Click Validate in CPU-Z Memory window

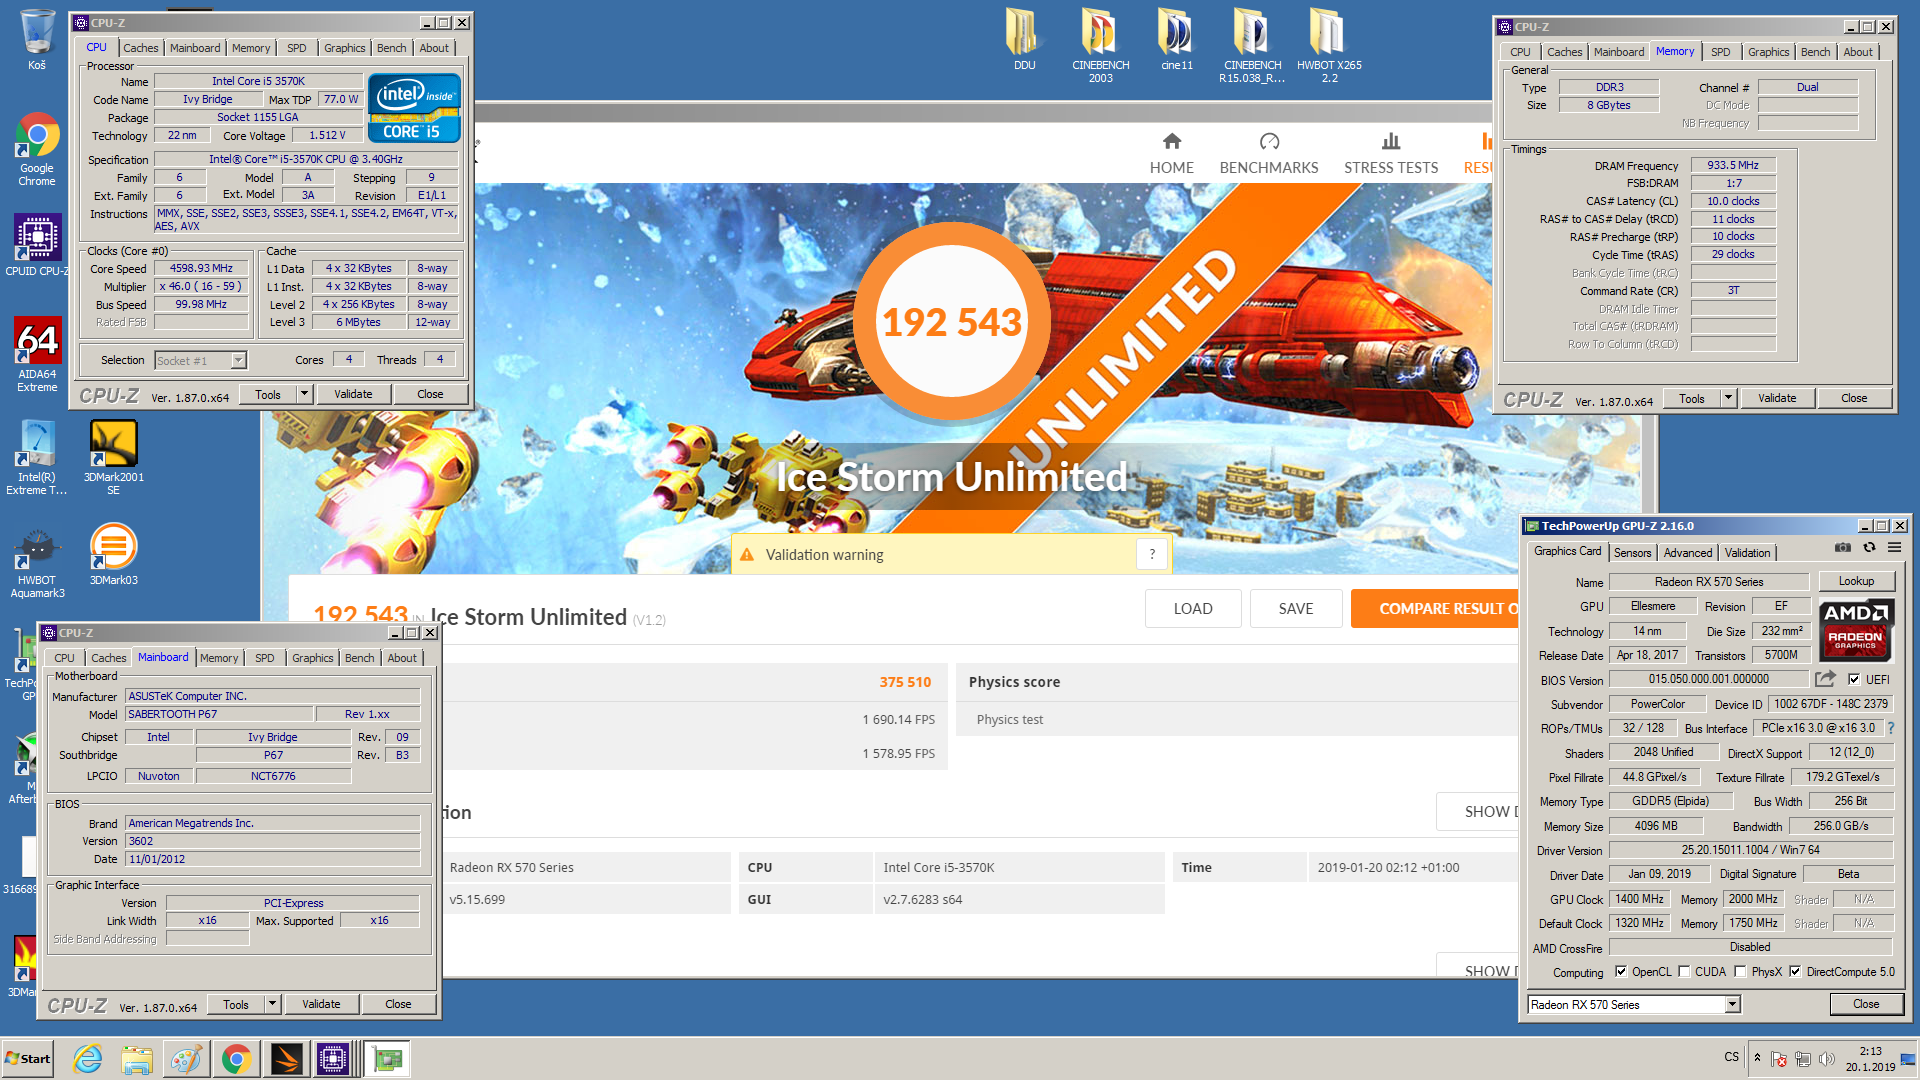tap(1777, 398)
